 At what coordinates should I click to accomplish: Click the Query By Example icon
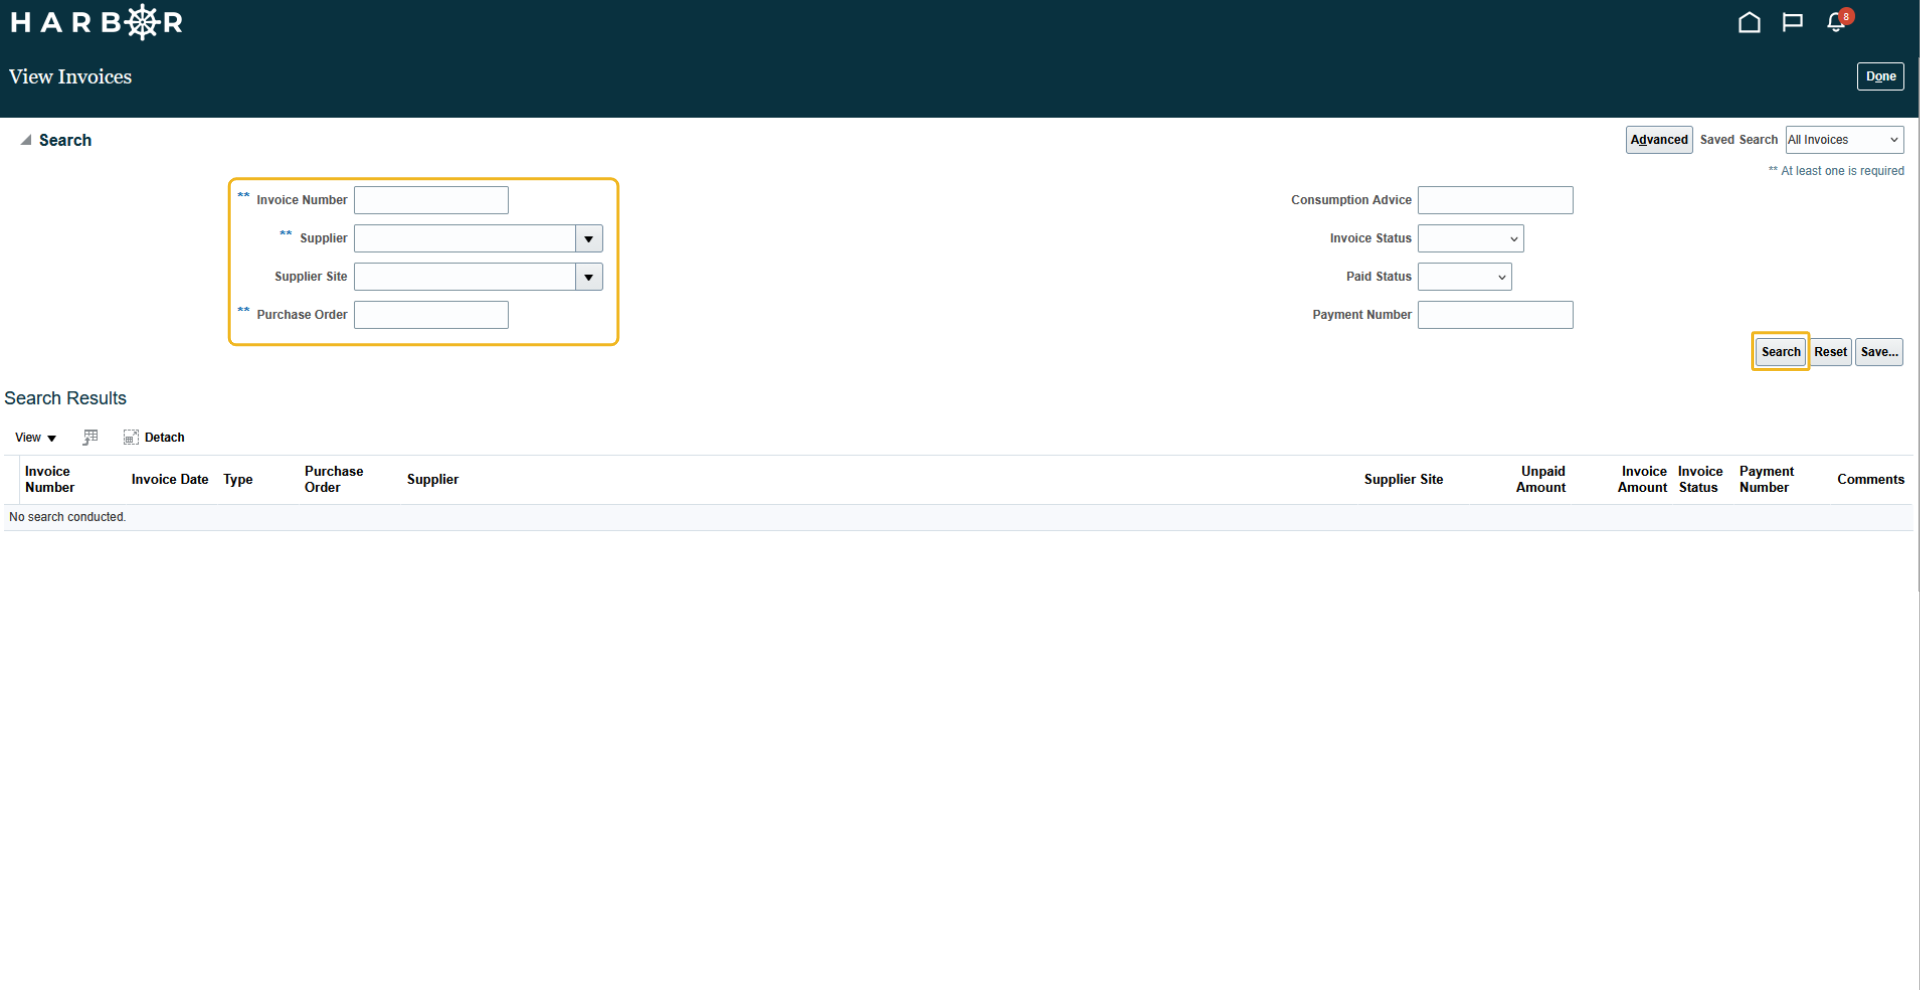(x=90, y=437)
